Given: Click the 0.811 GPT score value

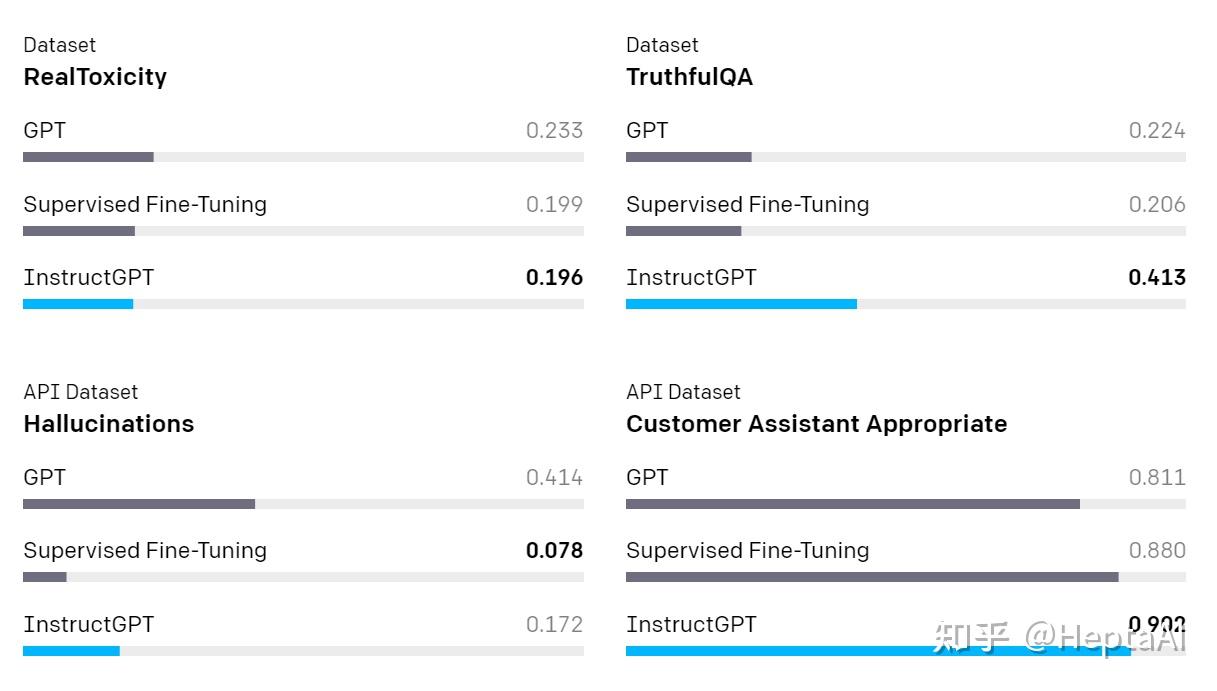Looking at the screenshot, I should pyautogui.click(x=1157, y=478).
